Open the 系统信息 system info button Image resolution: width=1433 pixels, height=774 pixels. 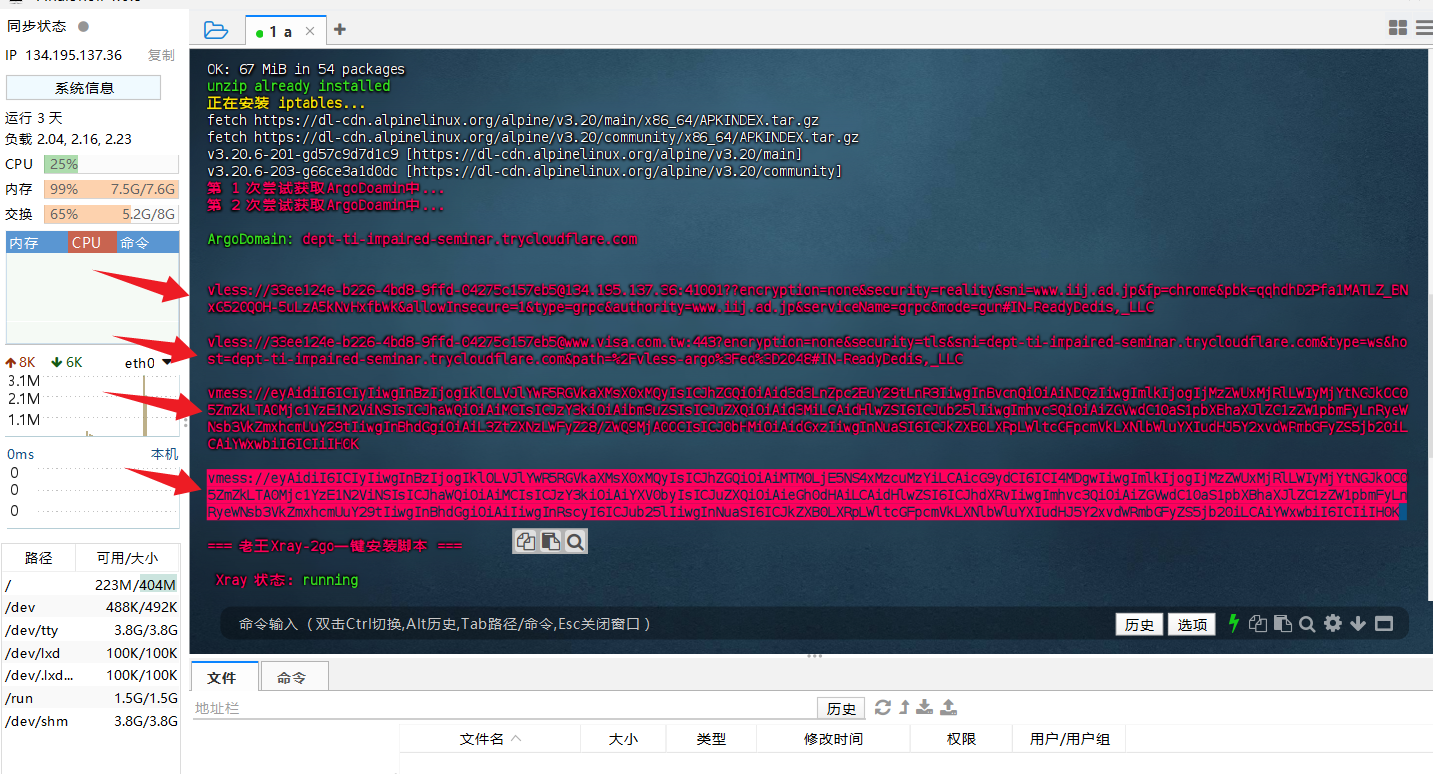tap(84, 88)
